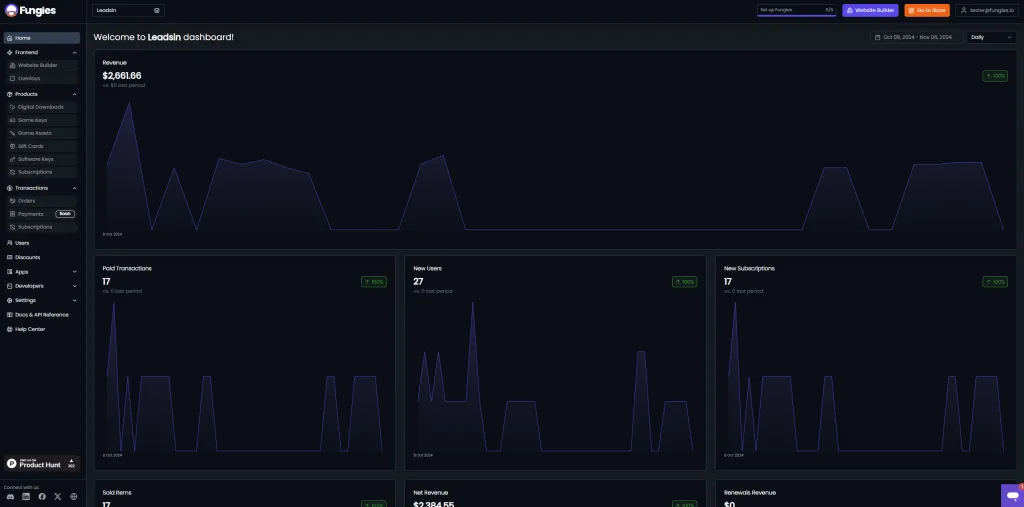Open Website Builder in sidebar
Screen dimensions: 1024x507
click(42, 65)
